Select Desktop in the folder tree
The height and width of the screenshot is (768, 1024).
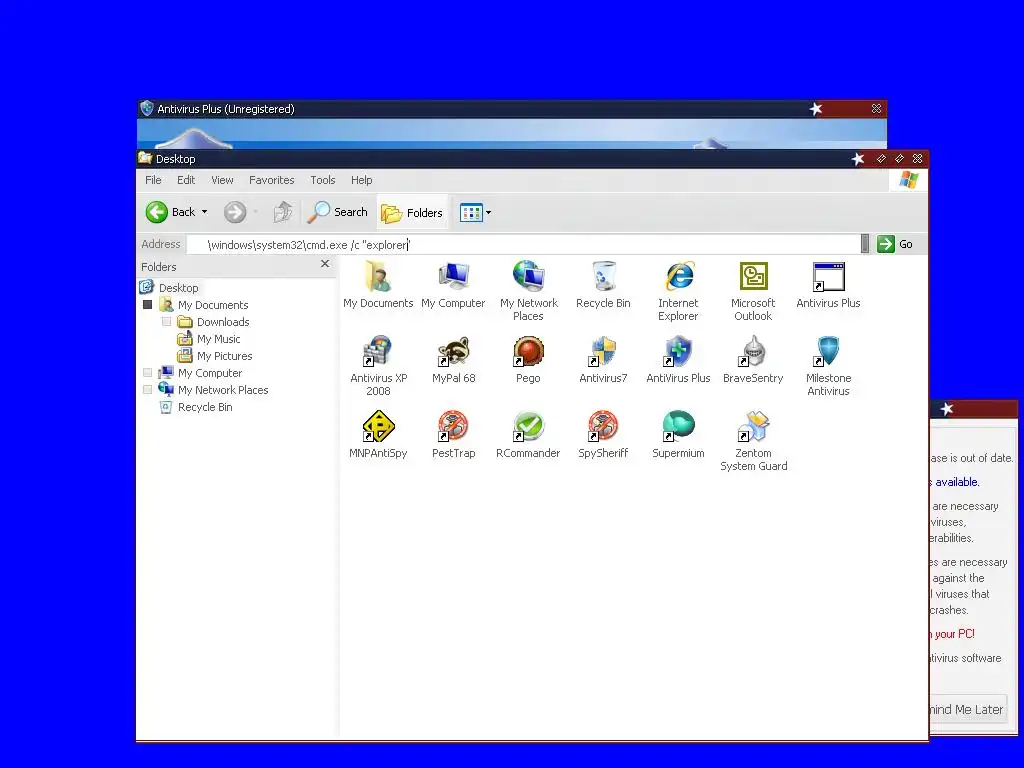click(178, 288)
